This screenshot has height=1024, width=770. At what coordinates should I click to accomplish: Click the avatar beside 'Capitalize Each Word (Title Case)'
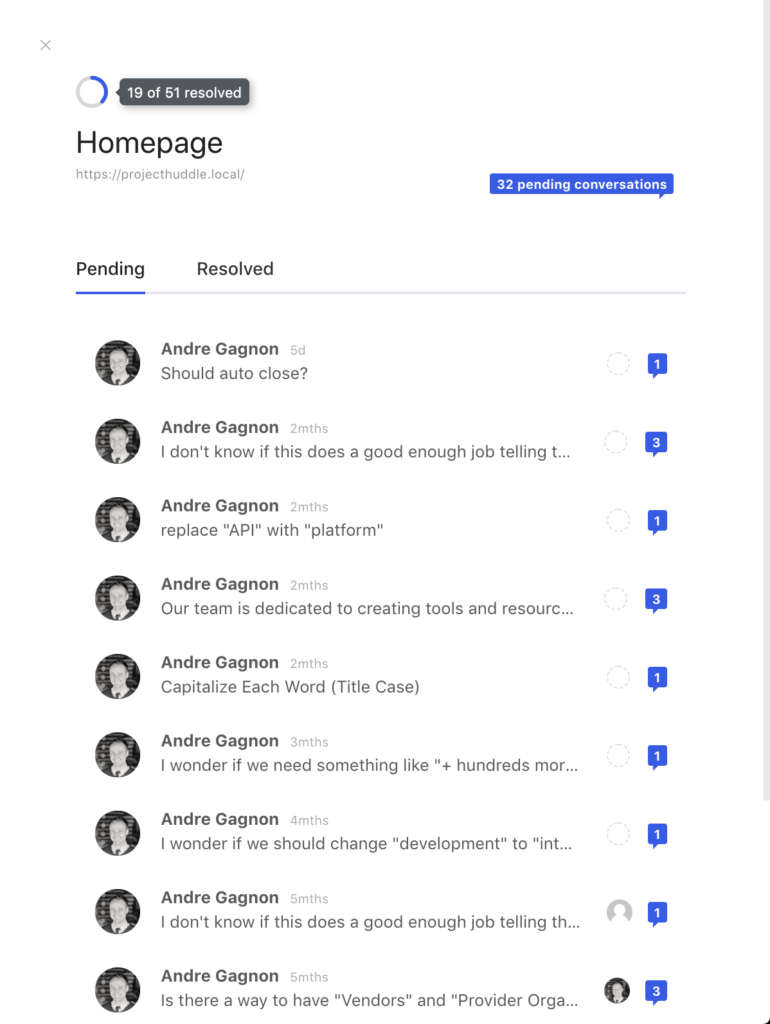117,676
